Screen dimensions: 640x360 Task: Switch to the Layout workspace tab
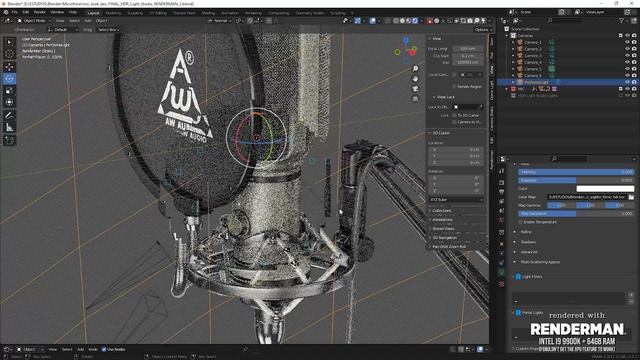[x=93, y=13]
